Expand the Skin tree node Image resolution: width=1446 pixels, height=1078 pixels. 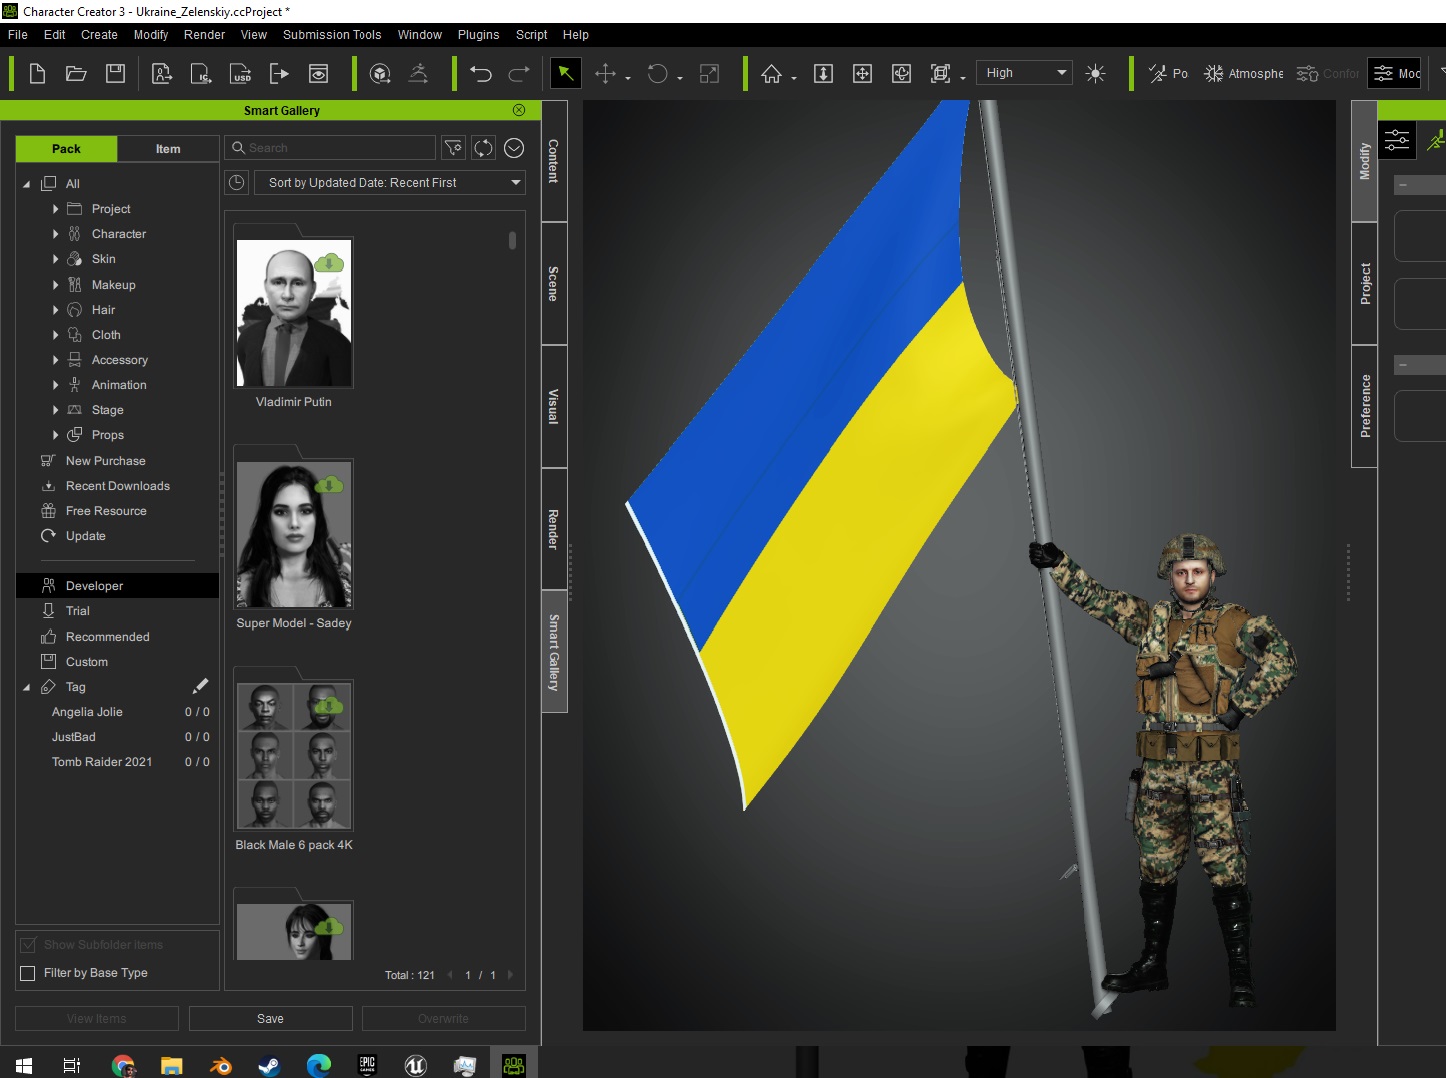[55, 259]
